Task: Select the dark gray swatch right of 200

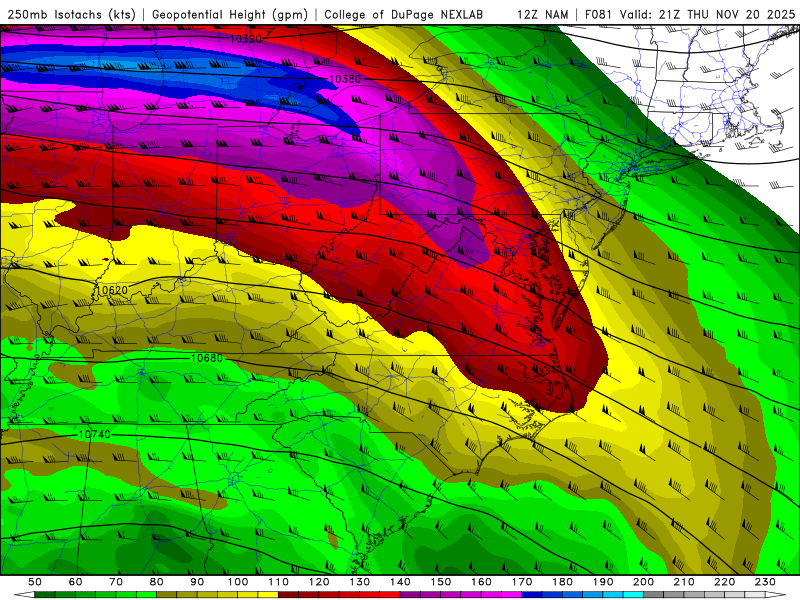Action: click(654, 595)
